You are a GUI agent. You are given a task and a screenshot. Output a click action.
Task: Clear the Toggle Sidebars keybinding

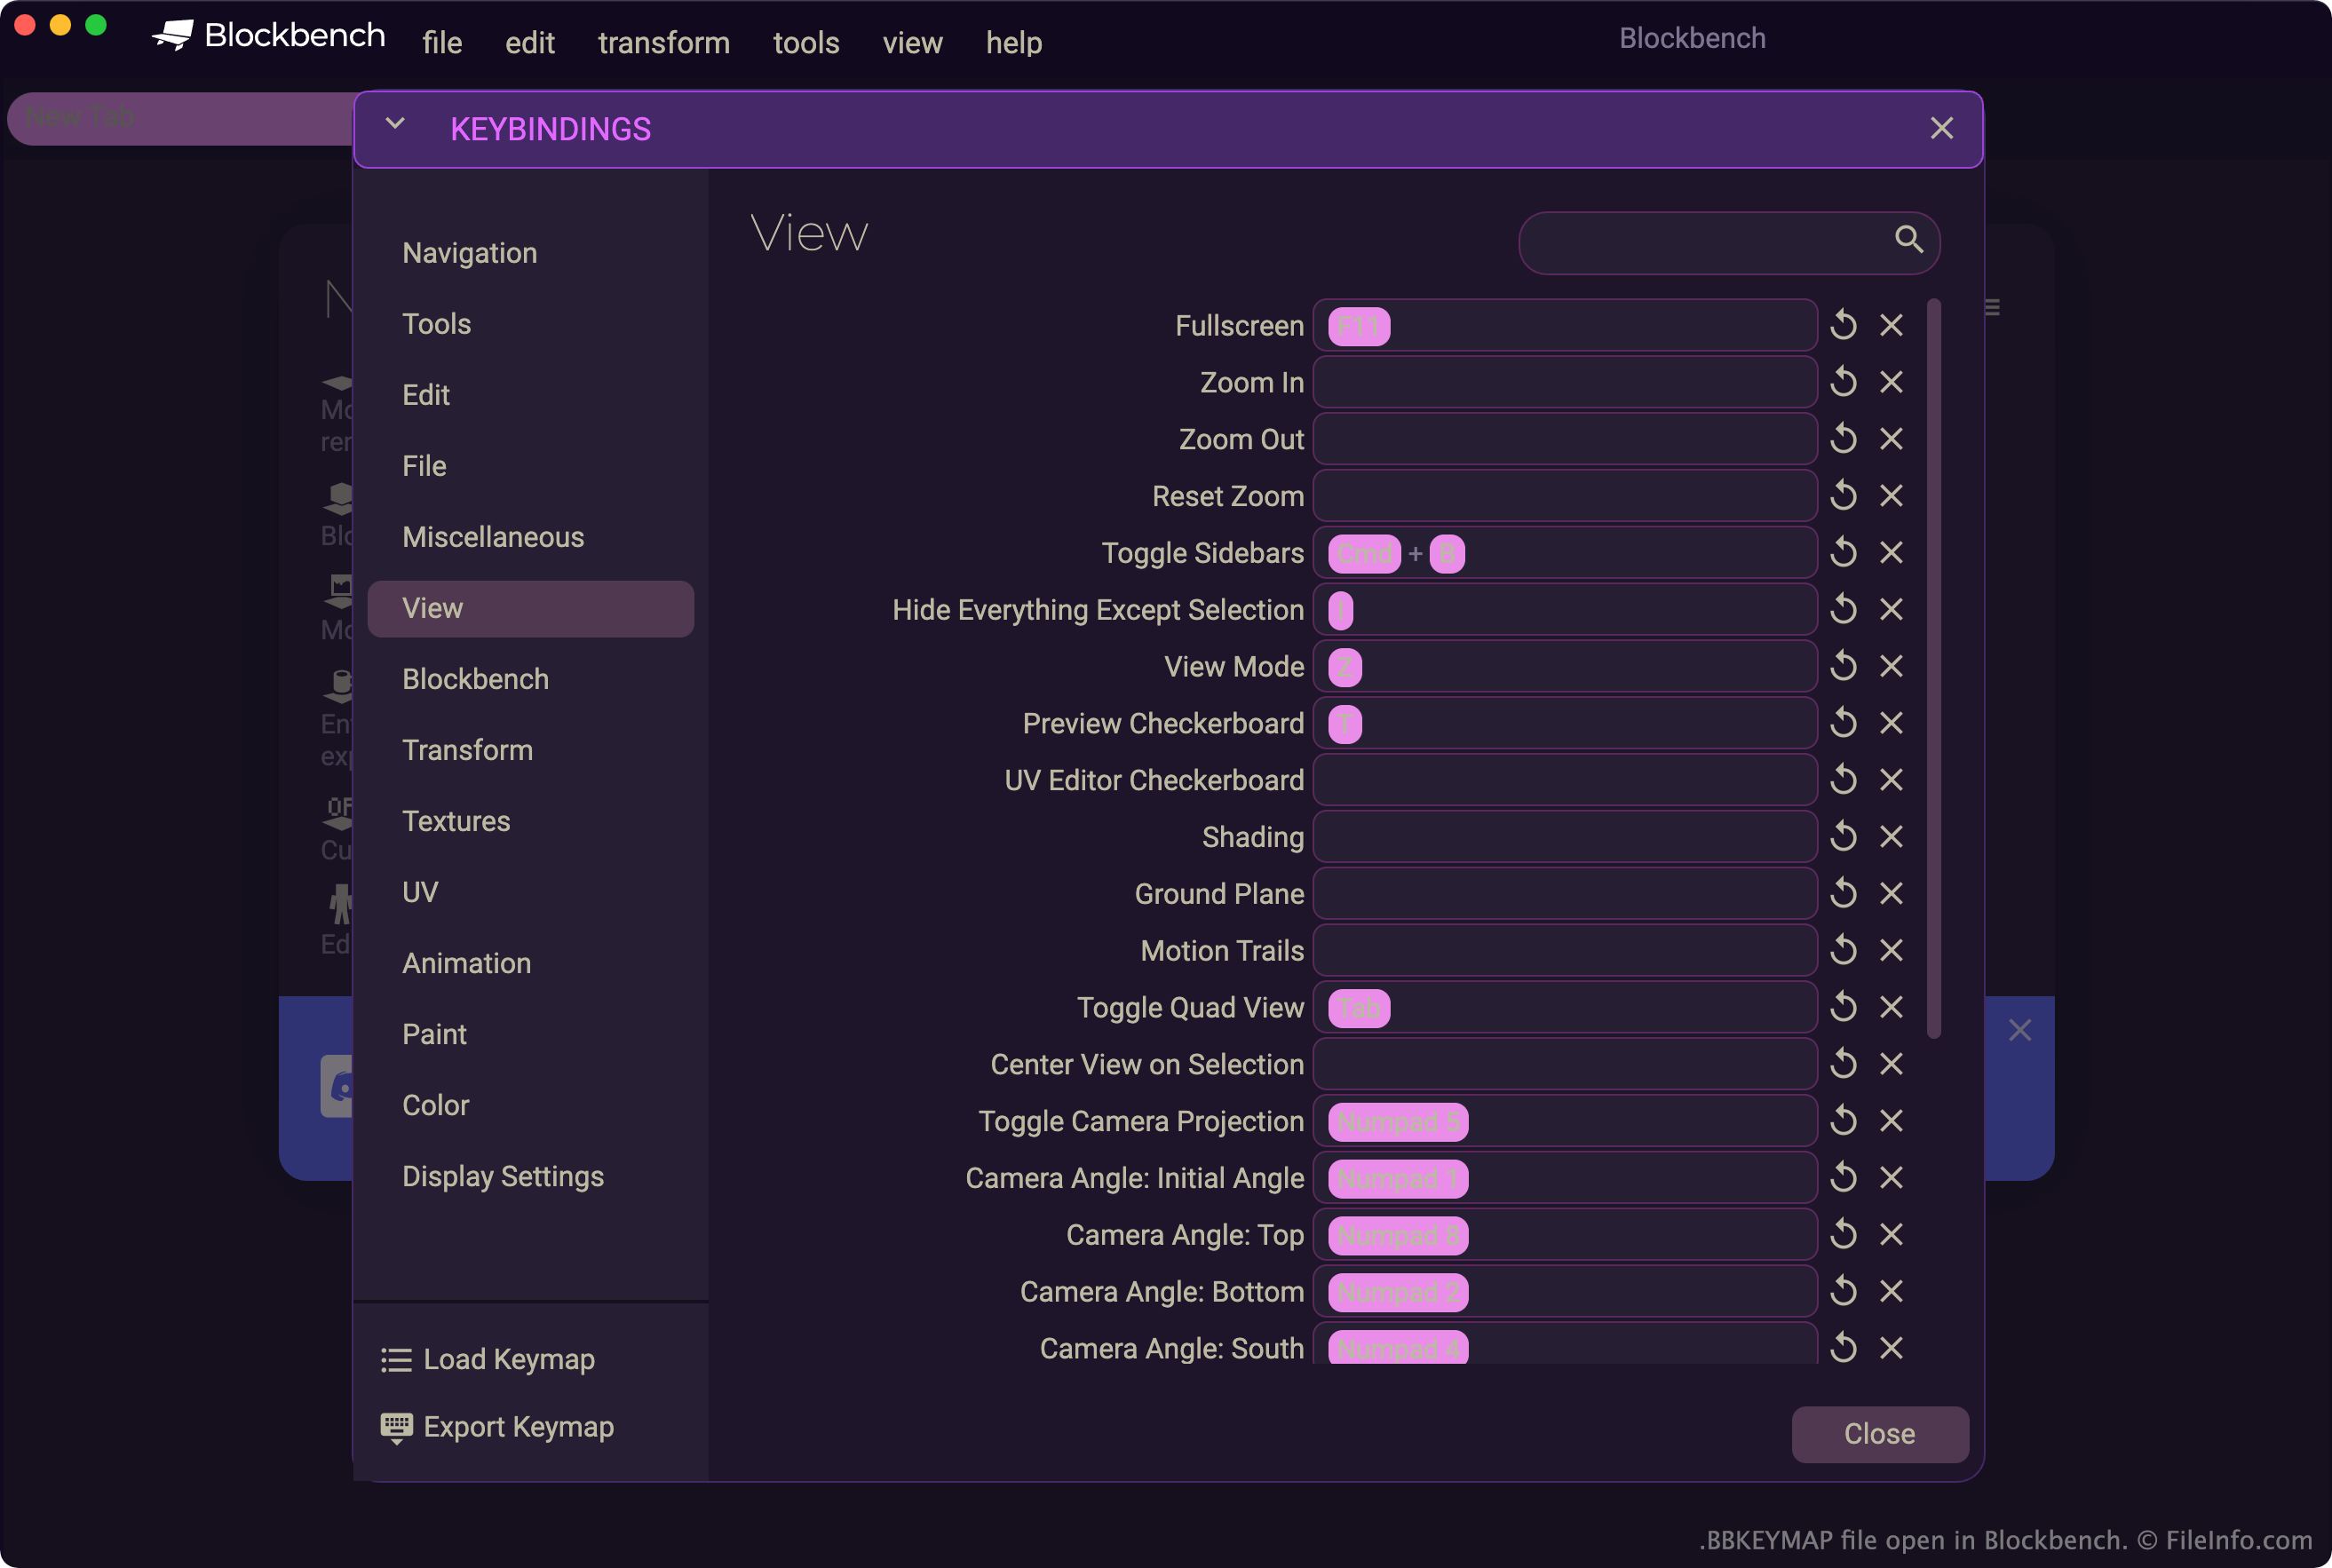click(1891, 553)
